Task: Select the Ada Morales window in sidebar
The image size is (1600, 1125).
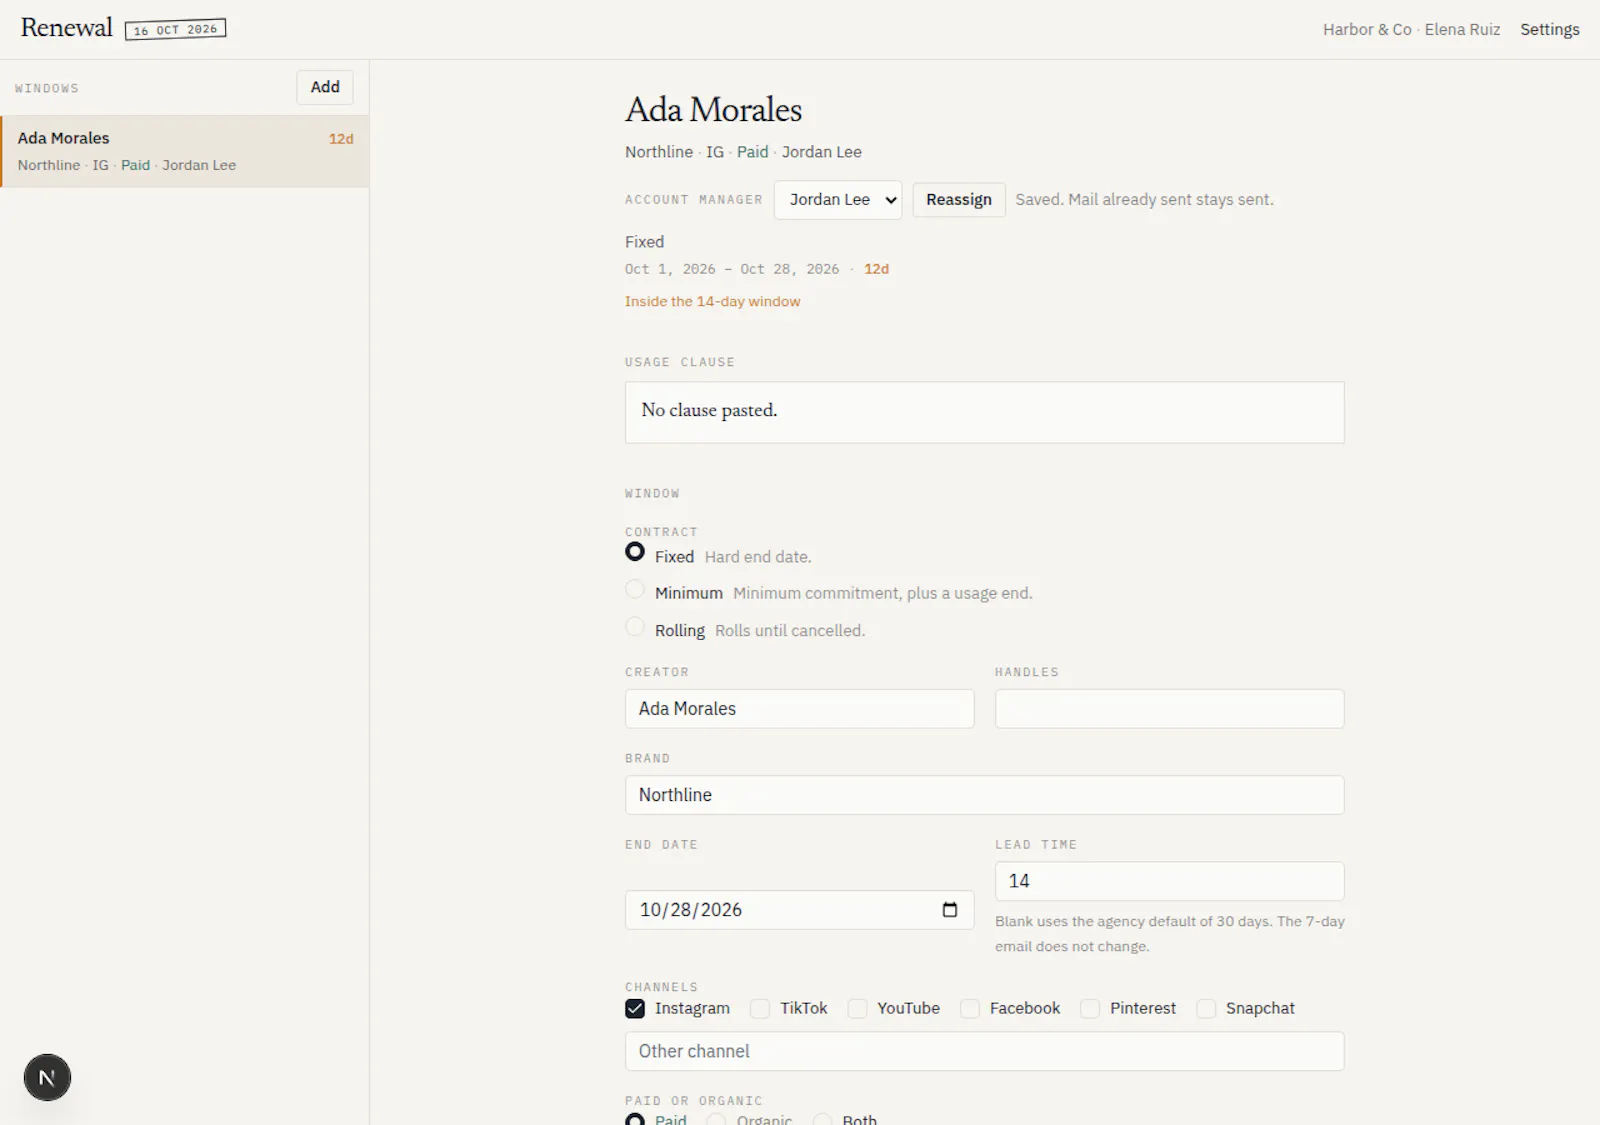Action: tap(185, 151)
